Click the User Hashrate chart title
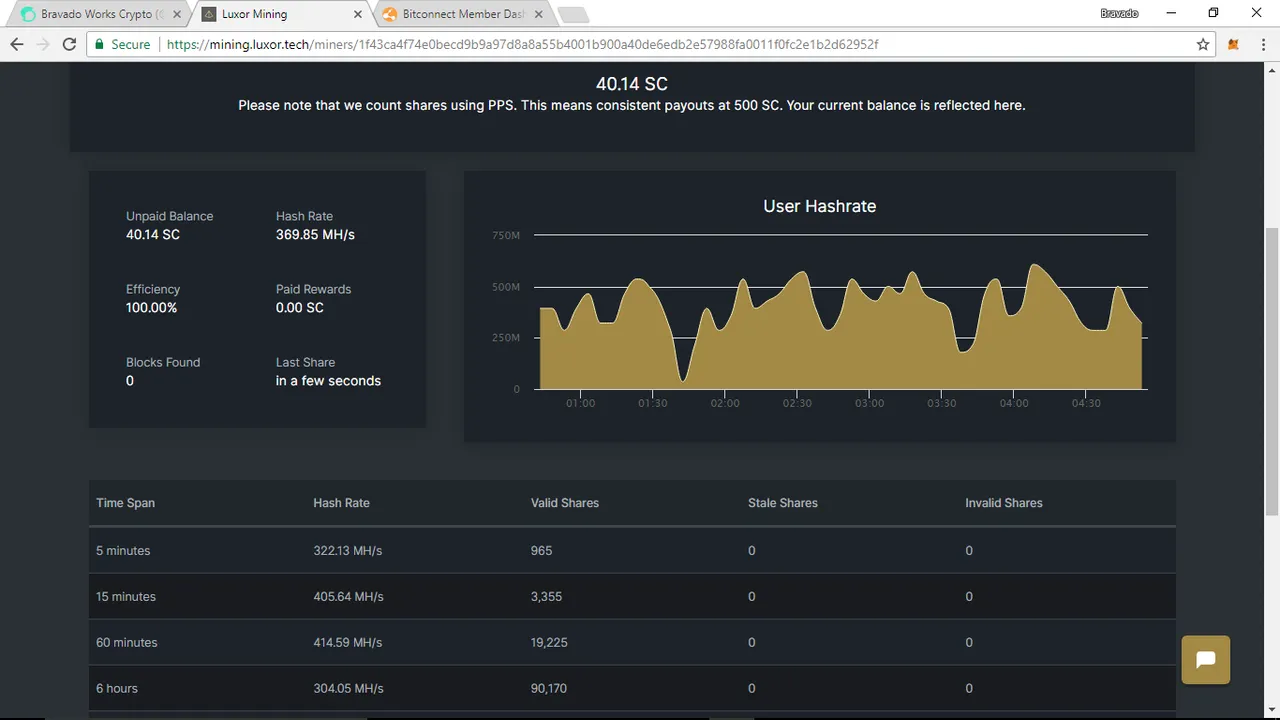The height and width of the screenshot is (720, 1280). click(x=820, y=206)
